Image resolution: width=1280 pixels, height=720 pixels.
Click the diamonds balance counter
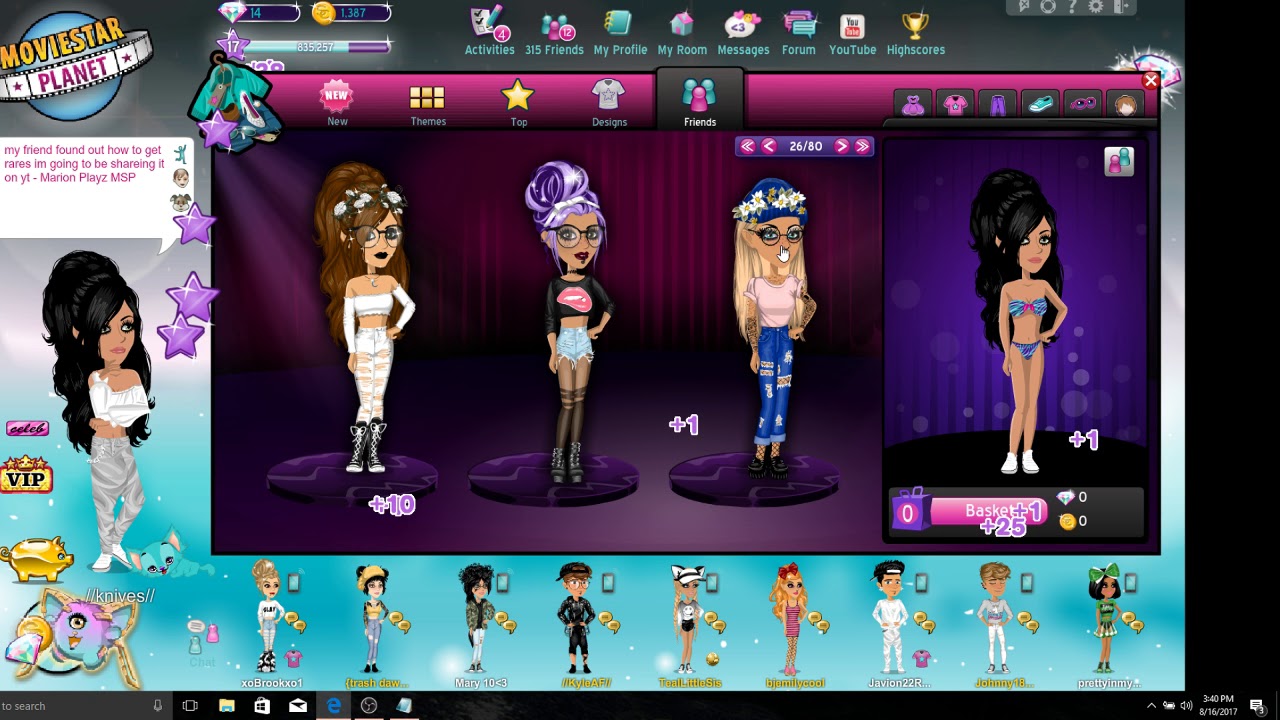pos(259,13)
